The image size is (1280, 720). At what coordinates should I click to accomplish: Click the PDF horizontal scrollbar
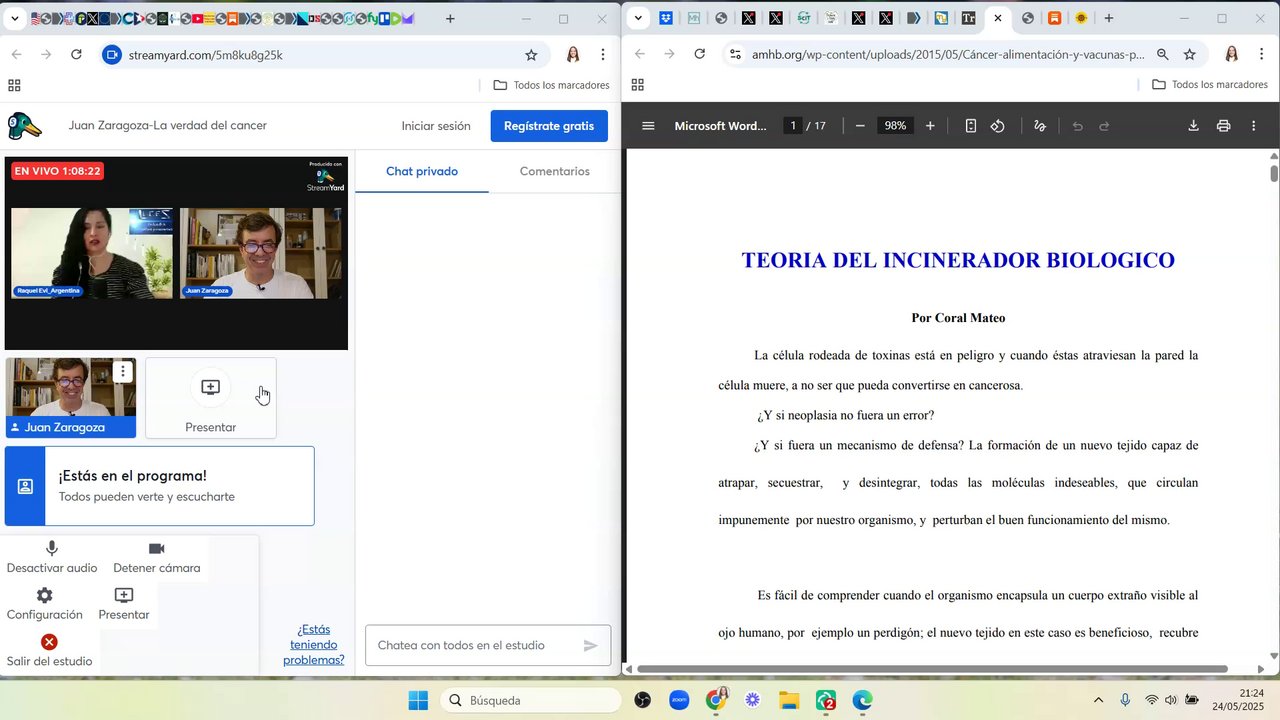tap(930, 669)
